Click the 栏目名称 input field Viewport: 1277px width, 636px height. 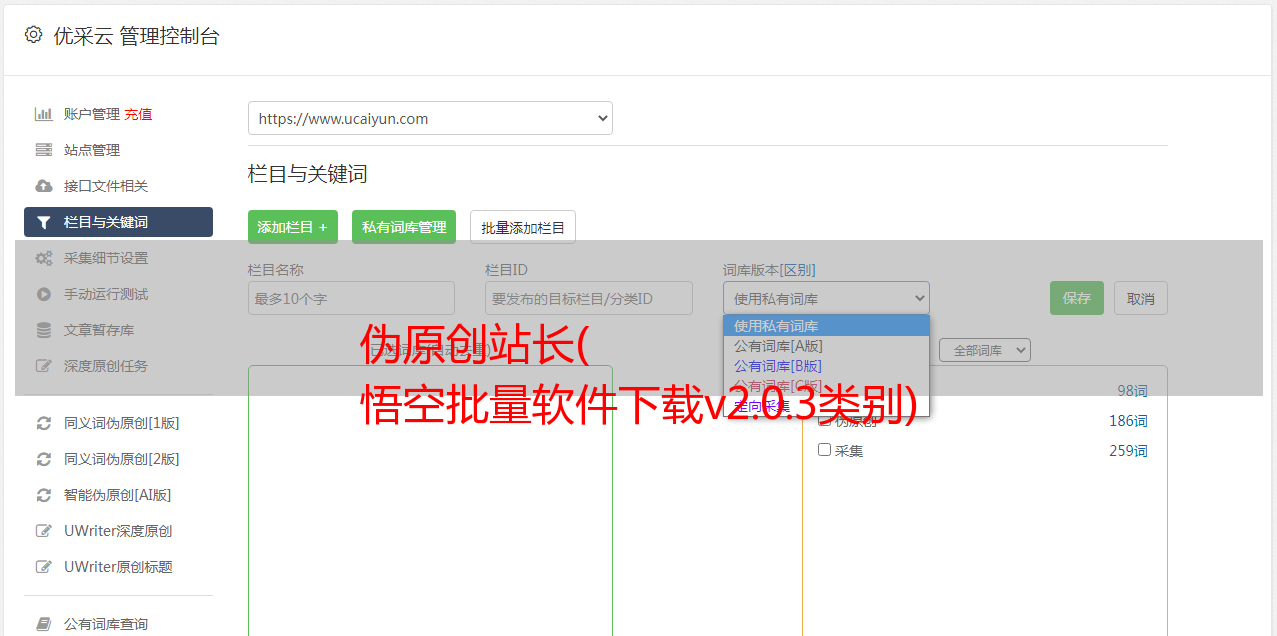click(351, 298)
